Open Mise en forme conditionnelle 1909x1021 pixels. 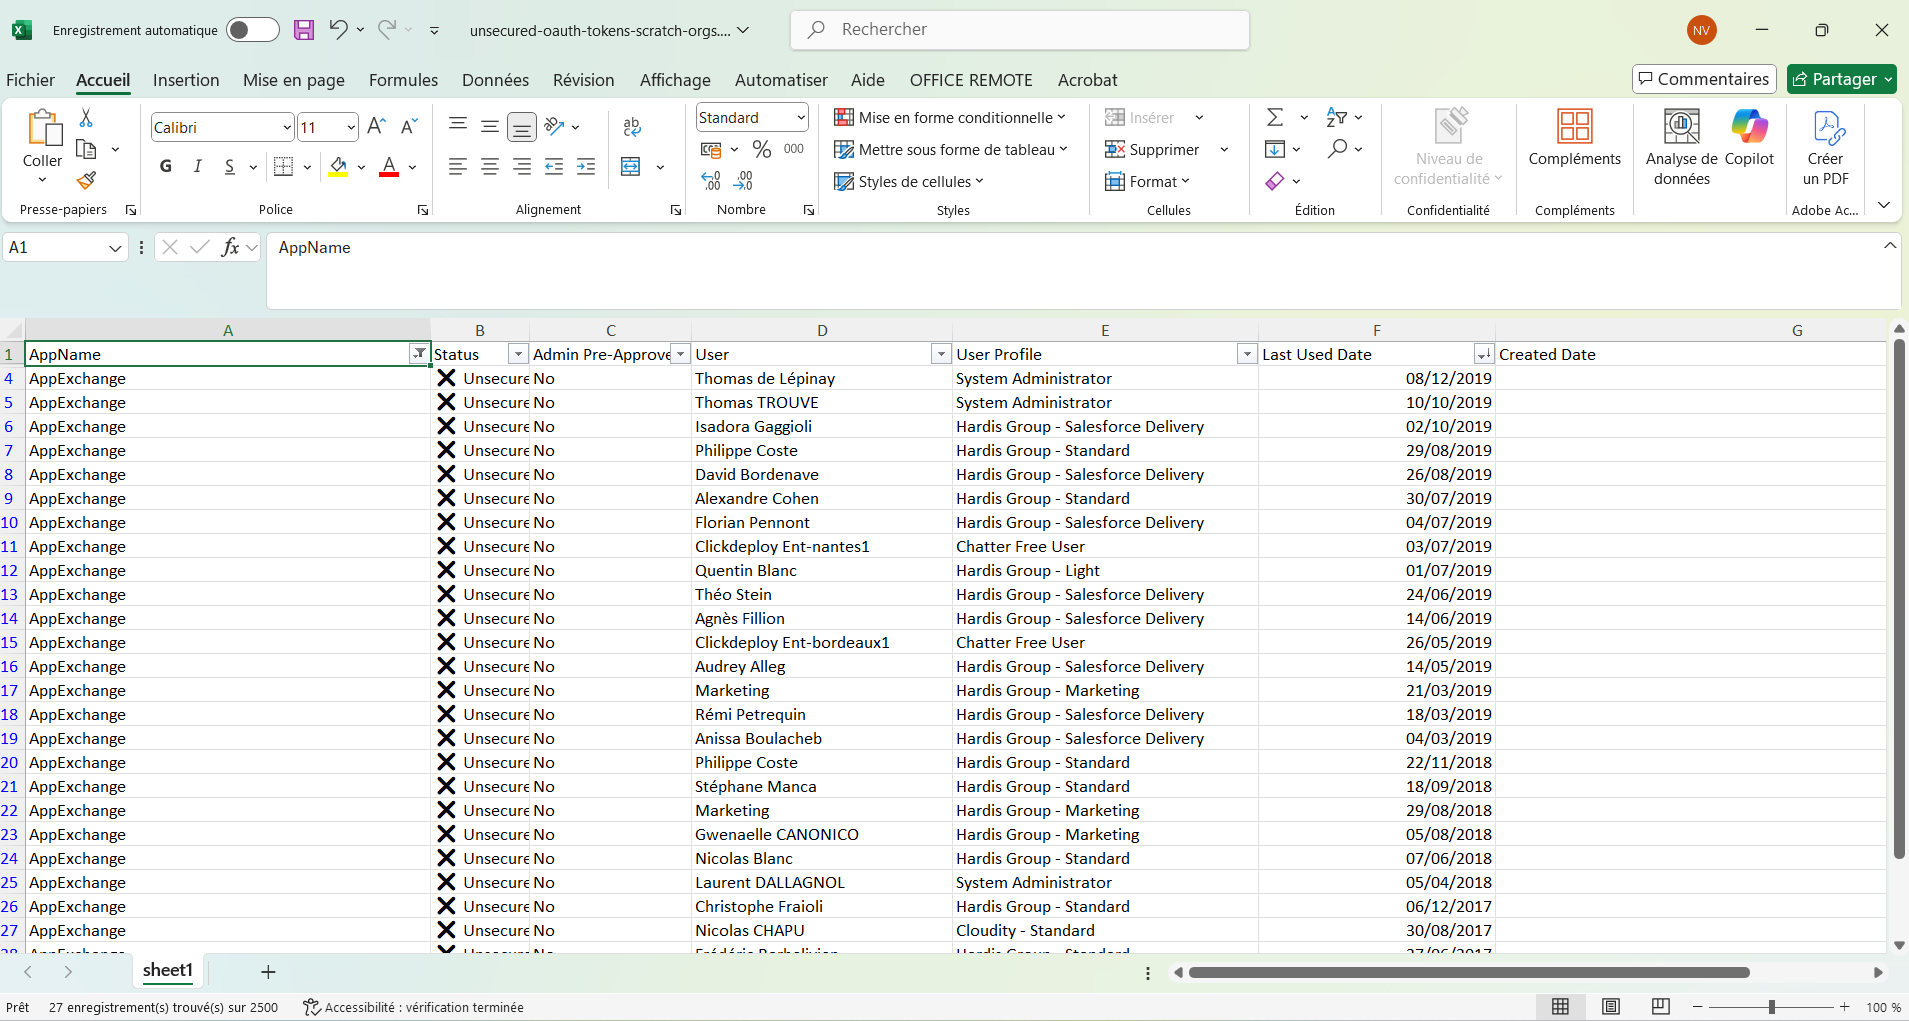[951, 117]
